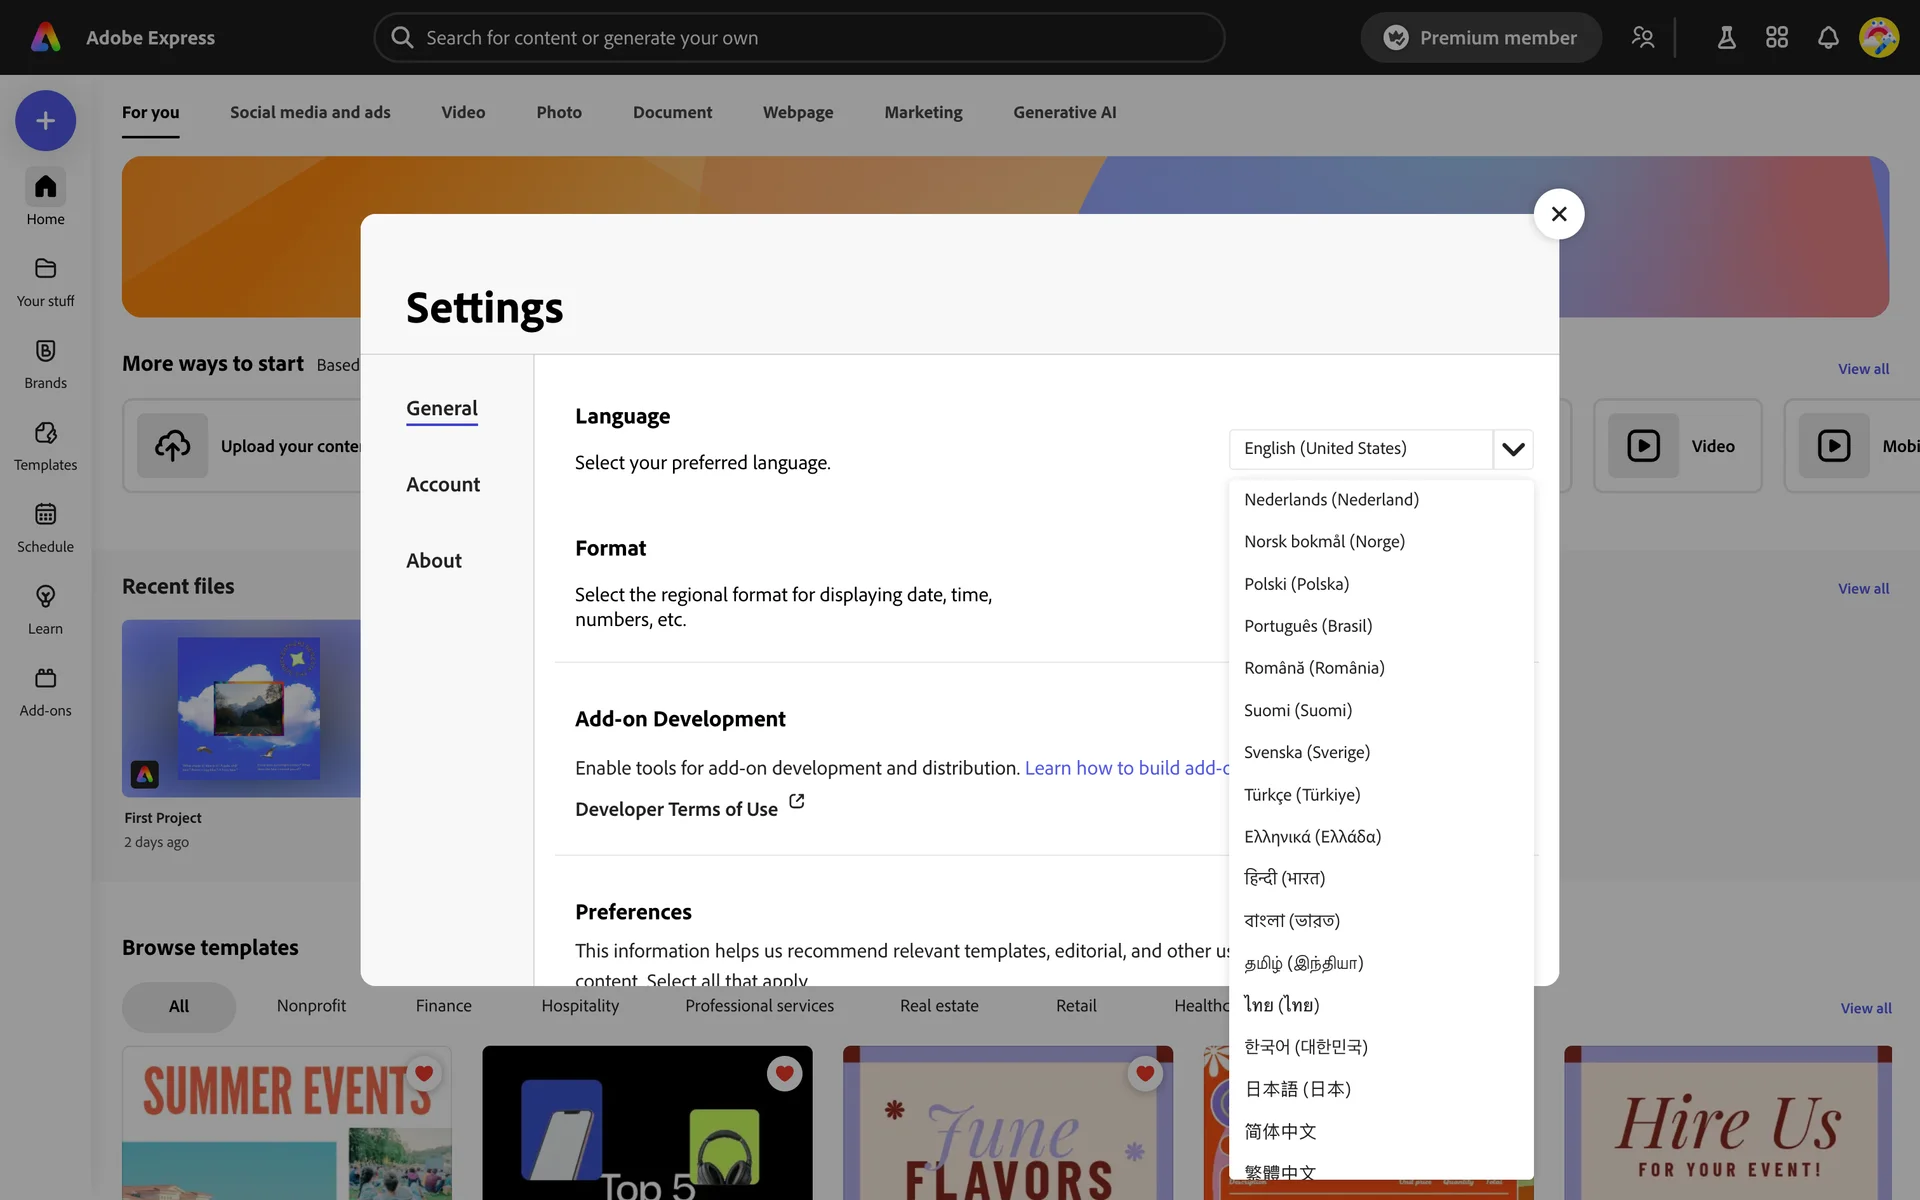The height and width of the screenshot is (1200, 1920).
Task: Choose Svenska (Sverige) language option
Action: click(x=1307, y=752)
